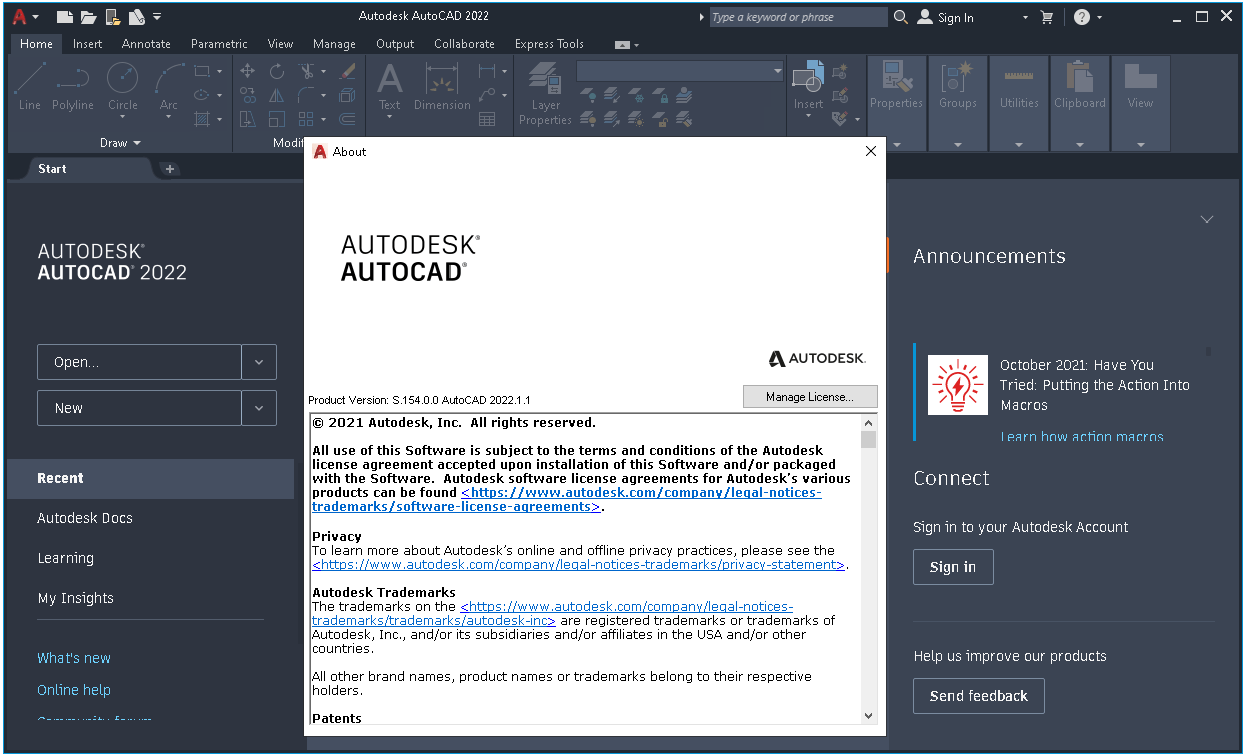Insert a Table via table icon
This screenshot has width=1245, height=756.
coord(487,119)
